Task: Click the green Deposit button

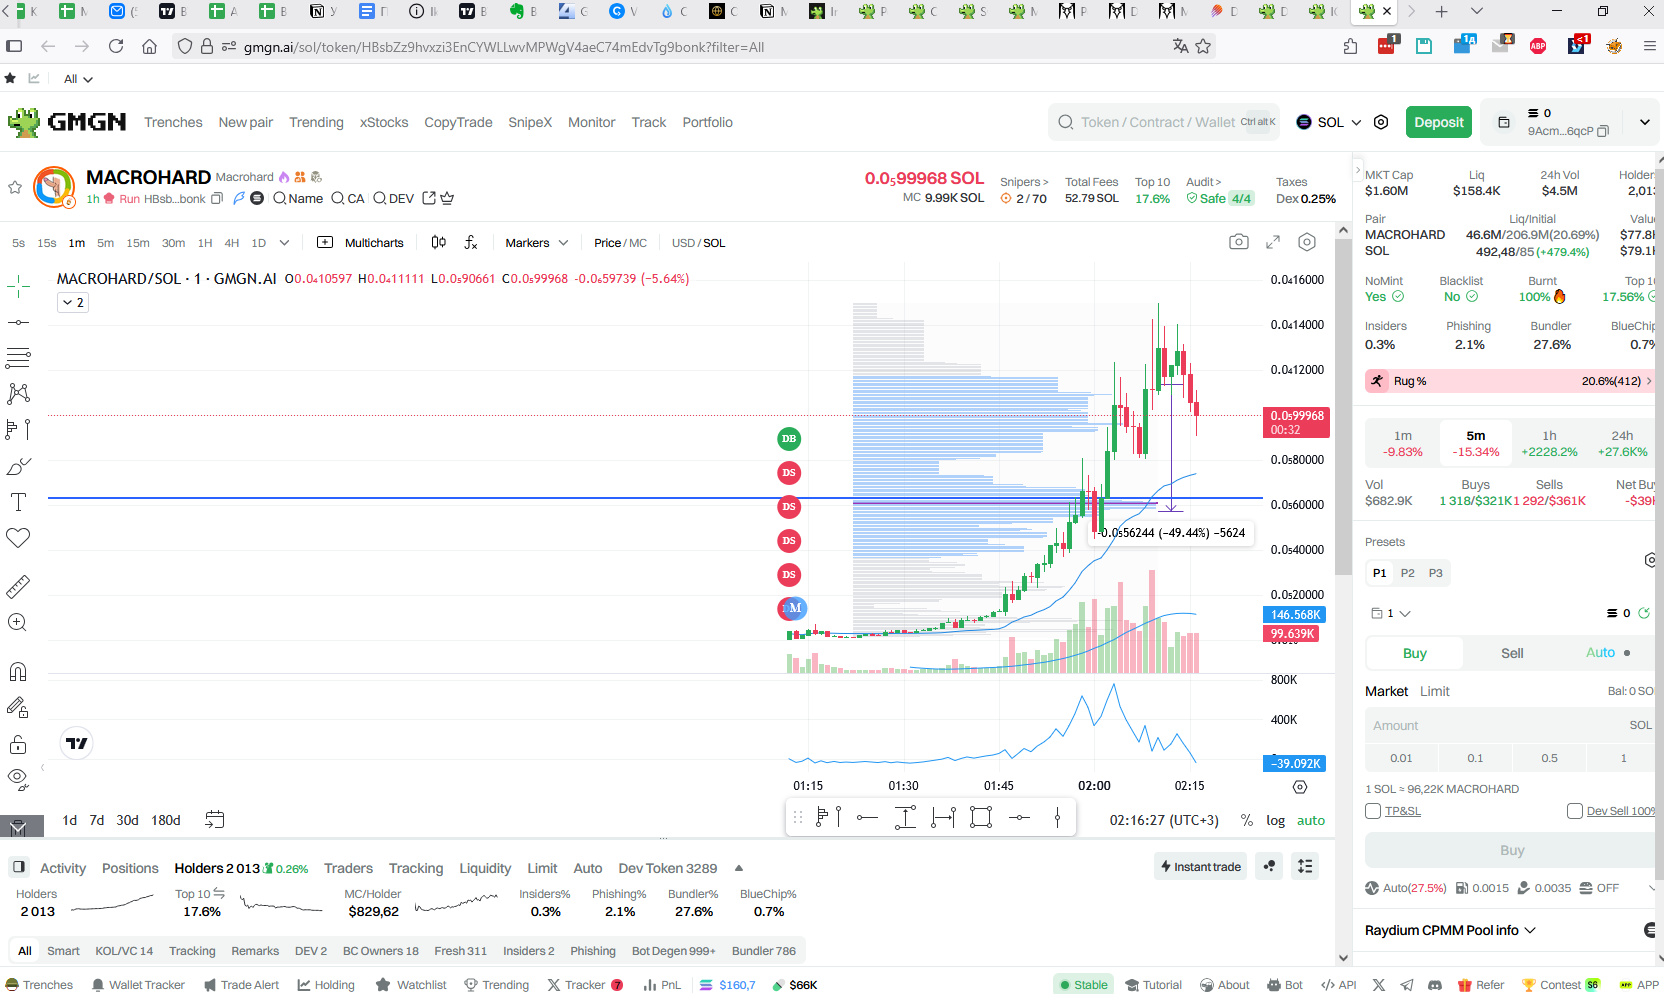Action: click(1439, 122)
